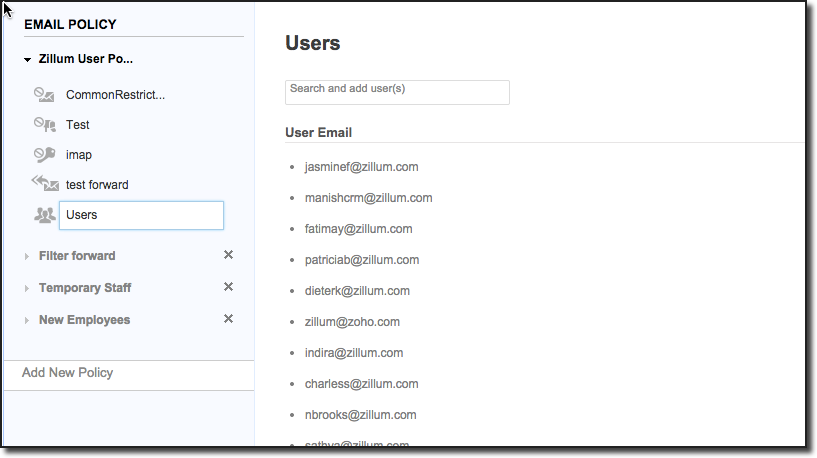Image resolution: width=817 pixels, height=458 pixels.
Task: Open the test forward item
Action: [x=97, y=185]
